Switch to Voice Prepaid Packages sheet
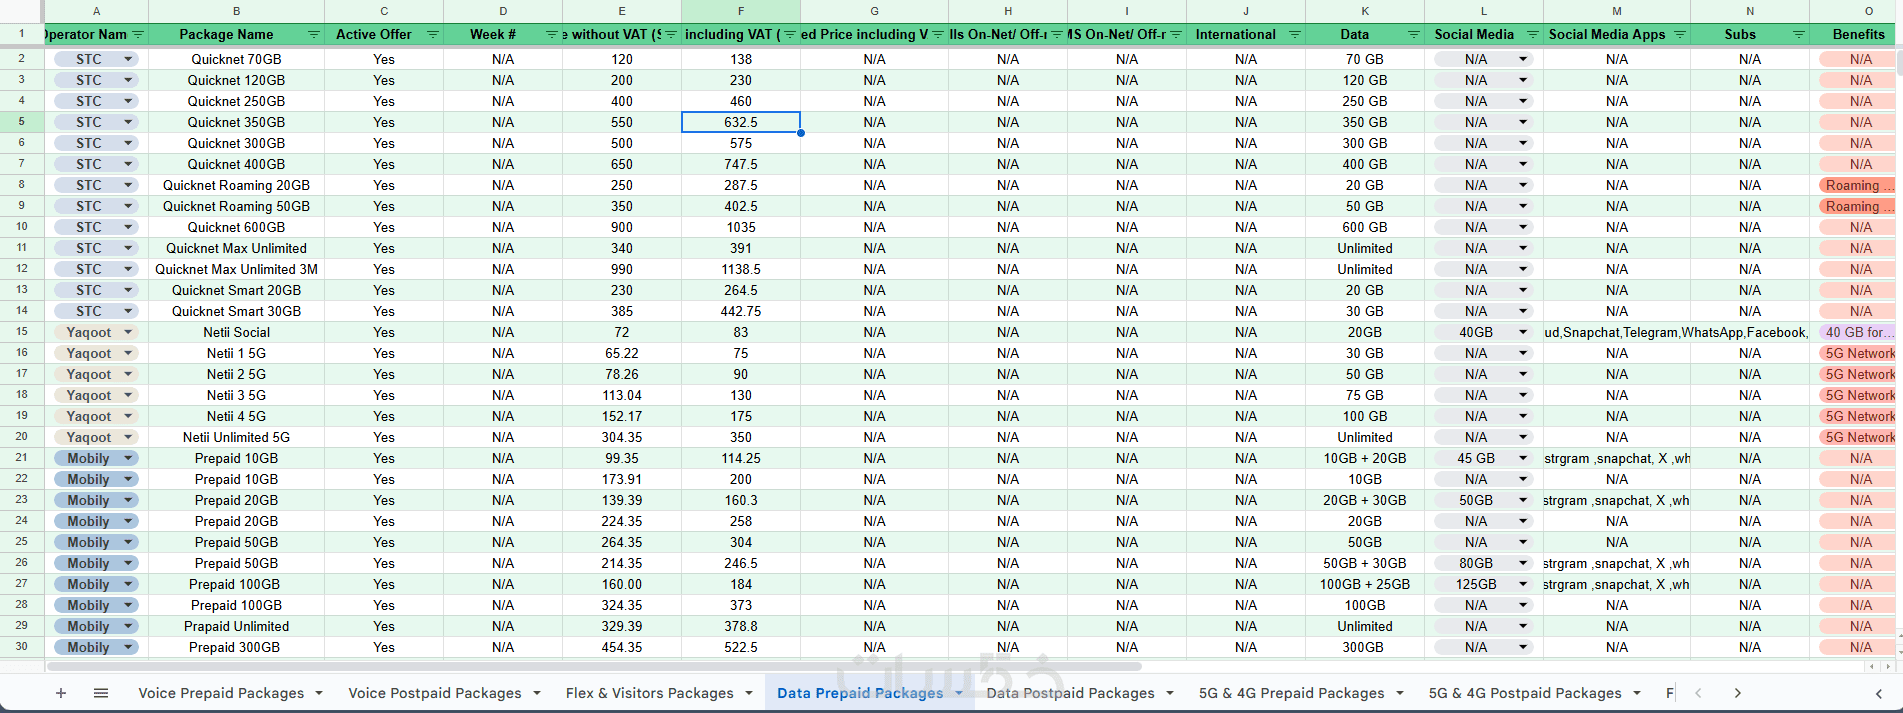 point(221,693)
